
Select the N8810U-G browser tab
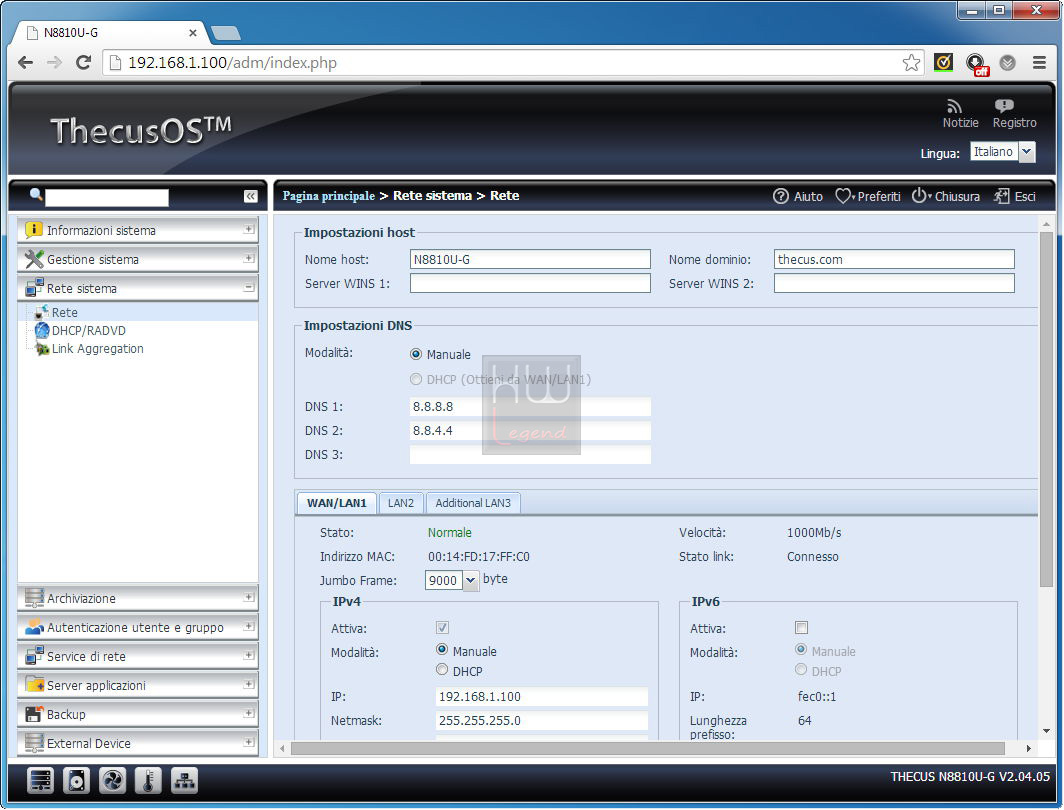(109, 33)
